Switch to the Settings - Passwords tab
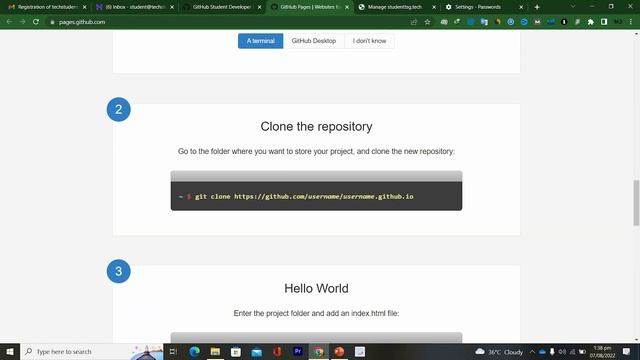Viewport: 640px width, 360px height. point(483,7)
